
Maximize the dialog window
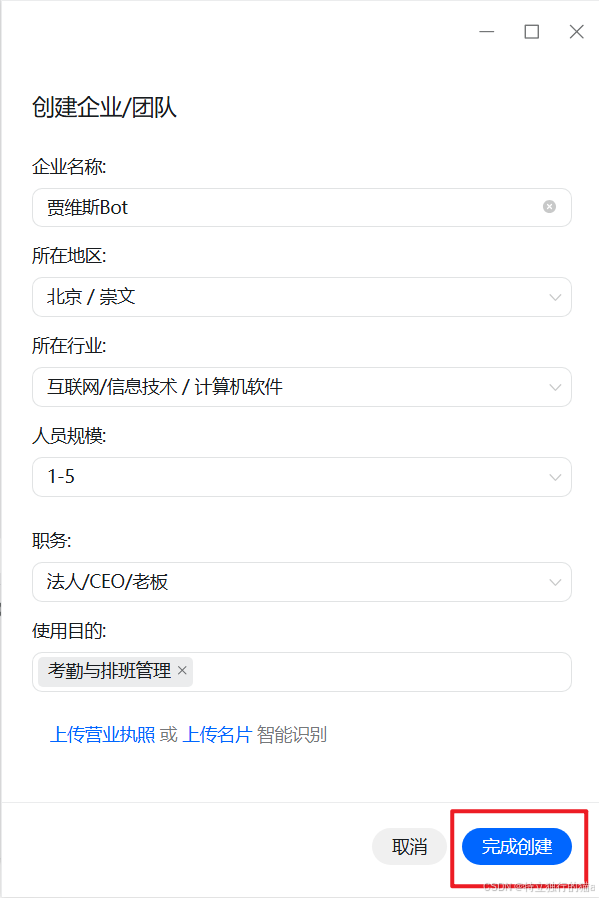(x=531, y=31)
